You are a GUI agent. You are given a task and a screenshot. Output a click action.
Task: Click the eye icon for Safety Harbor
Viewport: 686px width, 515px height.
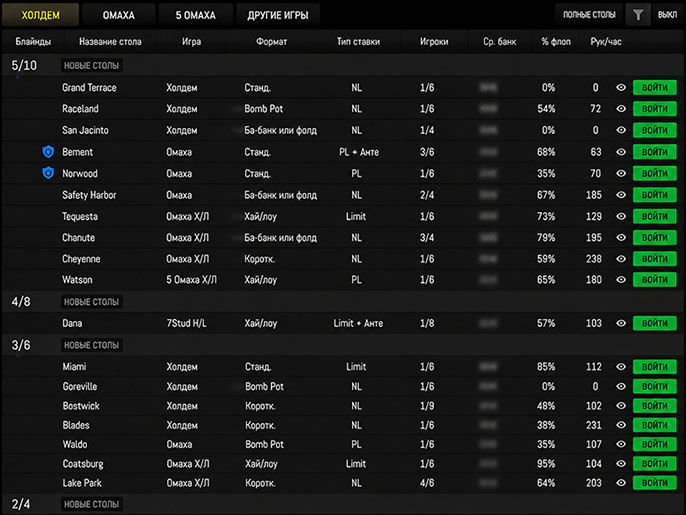click(621, 195)
